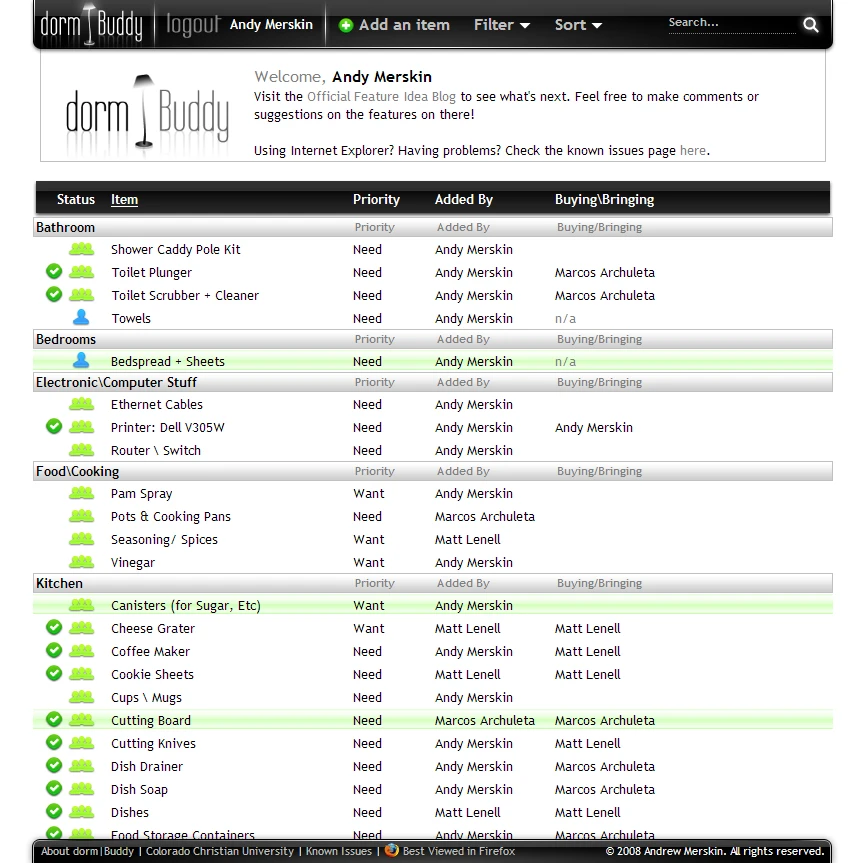Click the blue person icon beside Bedspread + Sheets
The height and width of the screenshot is (863, 864).
tap(81, 361)
